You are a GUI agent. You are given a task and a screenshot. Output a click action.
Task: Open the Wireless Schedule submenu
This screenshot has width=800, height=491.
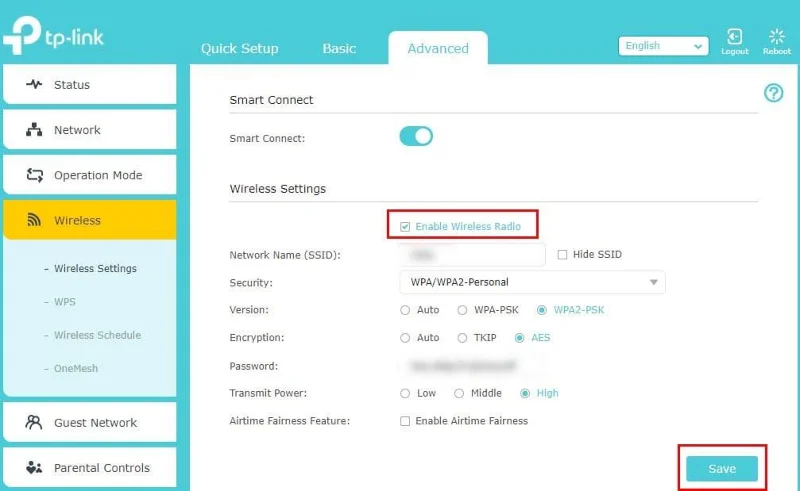[x=97, y=335]
